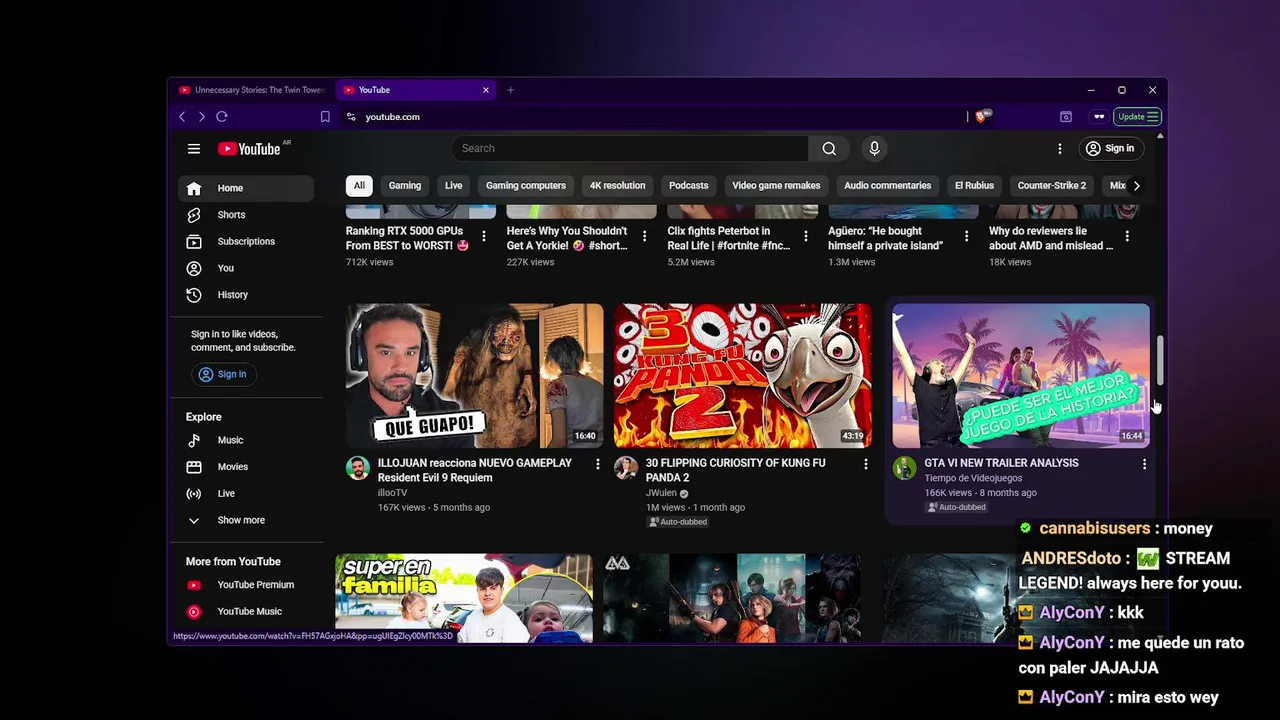Click the page vertical scrollbar thumb
Viewport: 1280px width, 720px height.
[x=1160, y=360]
